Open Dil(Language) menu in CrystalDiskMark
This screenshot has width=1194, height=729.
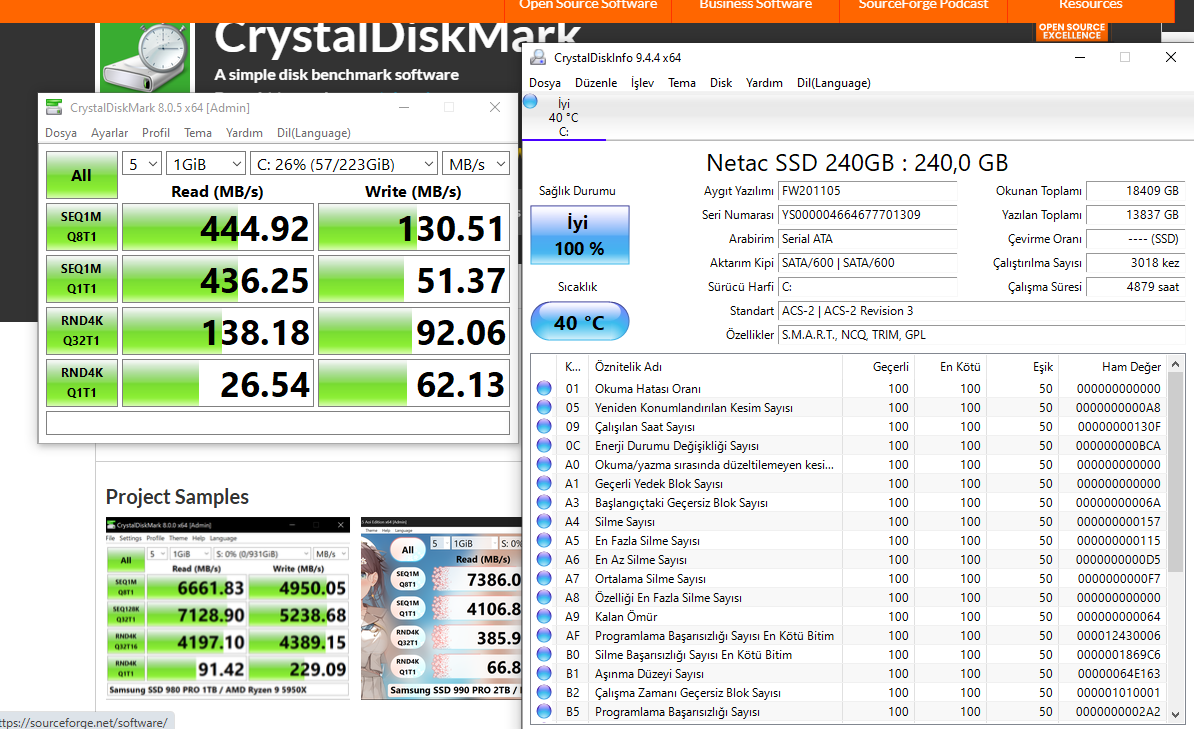314,133
